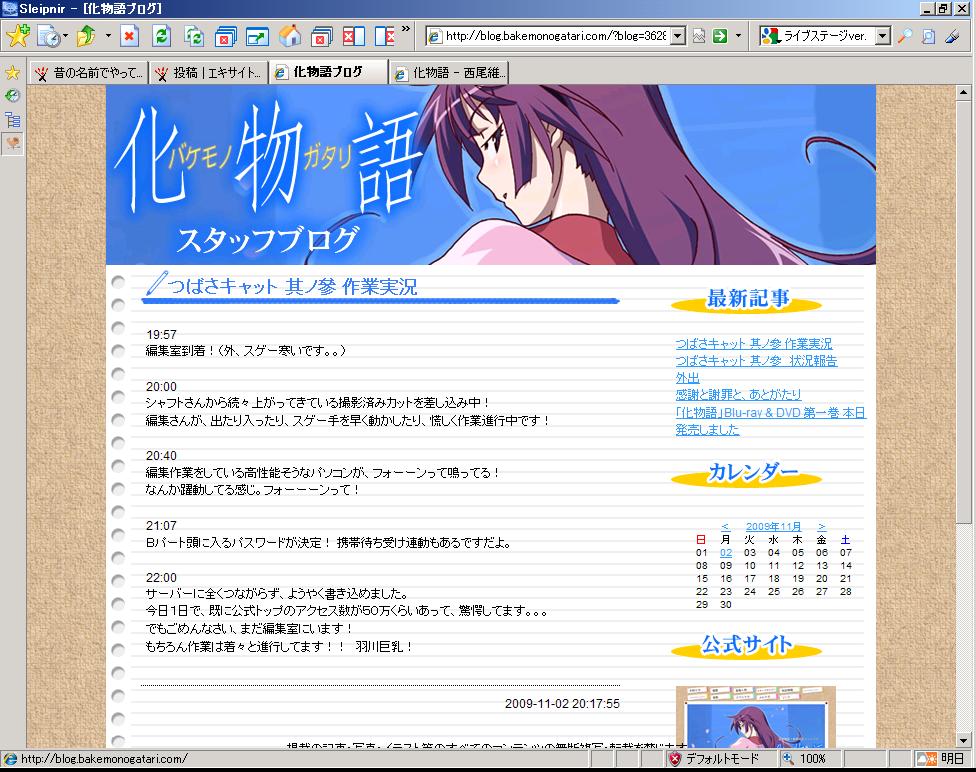
Task: Open the つばさキャット 其ノ参 作業実況 recent article link
Action: [754, 344]
